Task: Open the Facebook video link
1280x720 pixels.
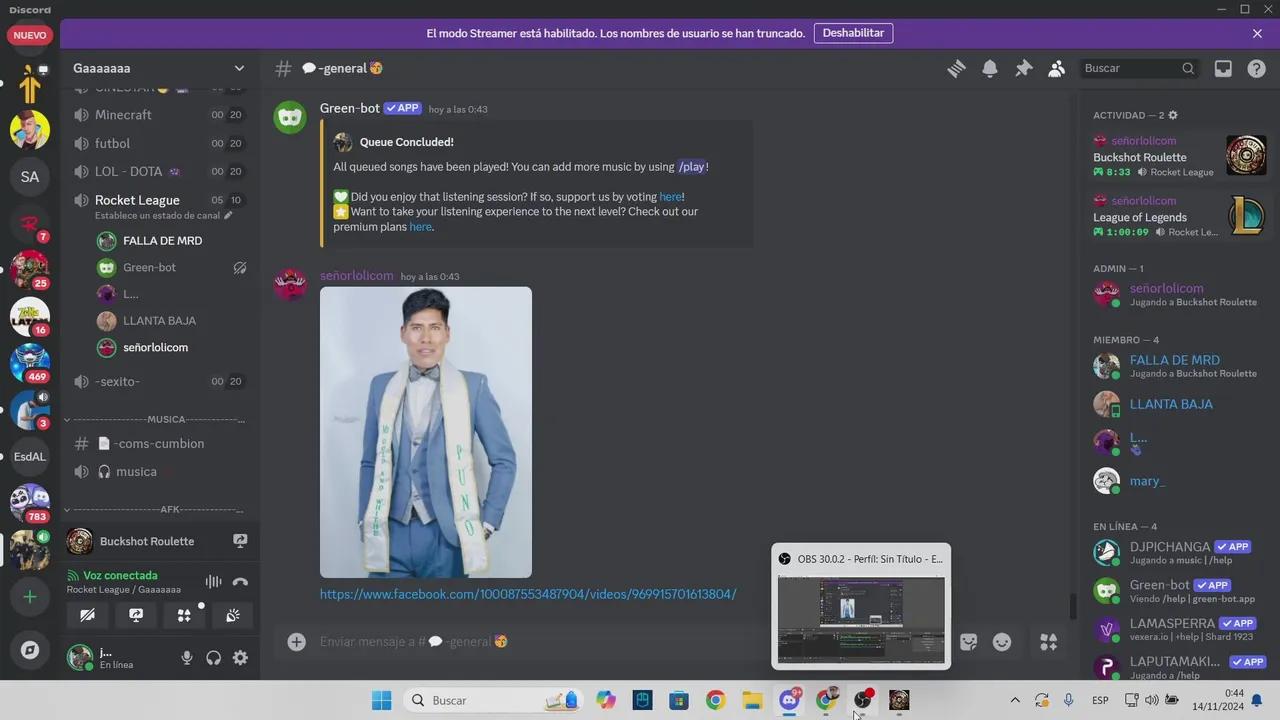Action: 528,594
